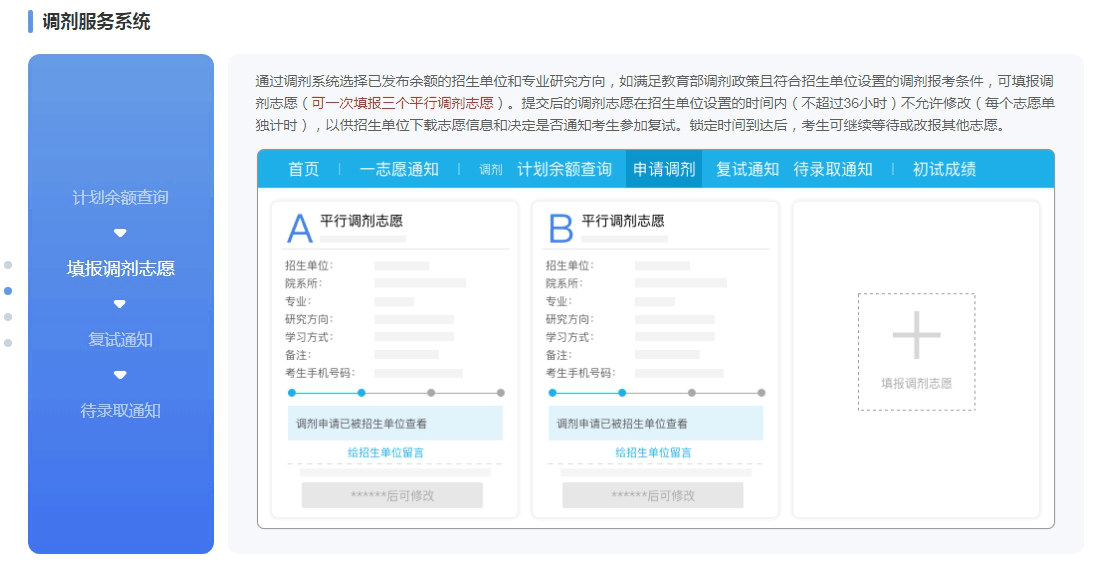
Task: Click 备注 label in card B
Action: pos(559,355)
